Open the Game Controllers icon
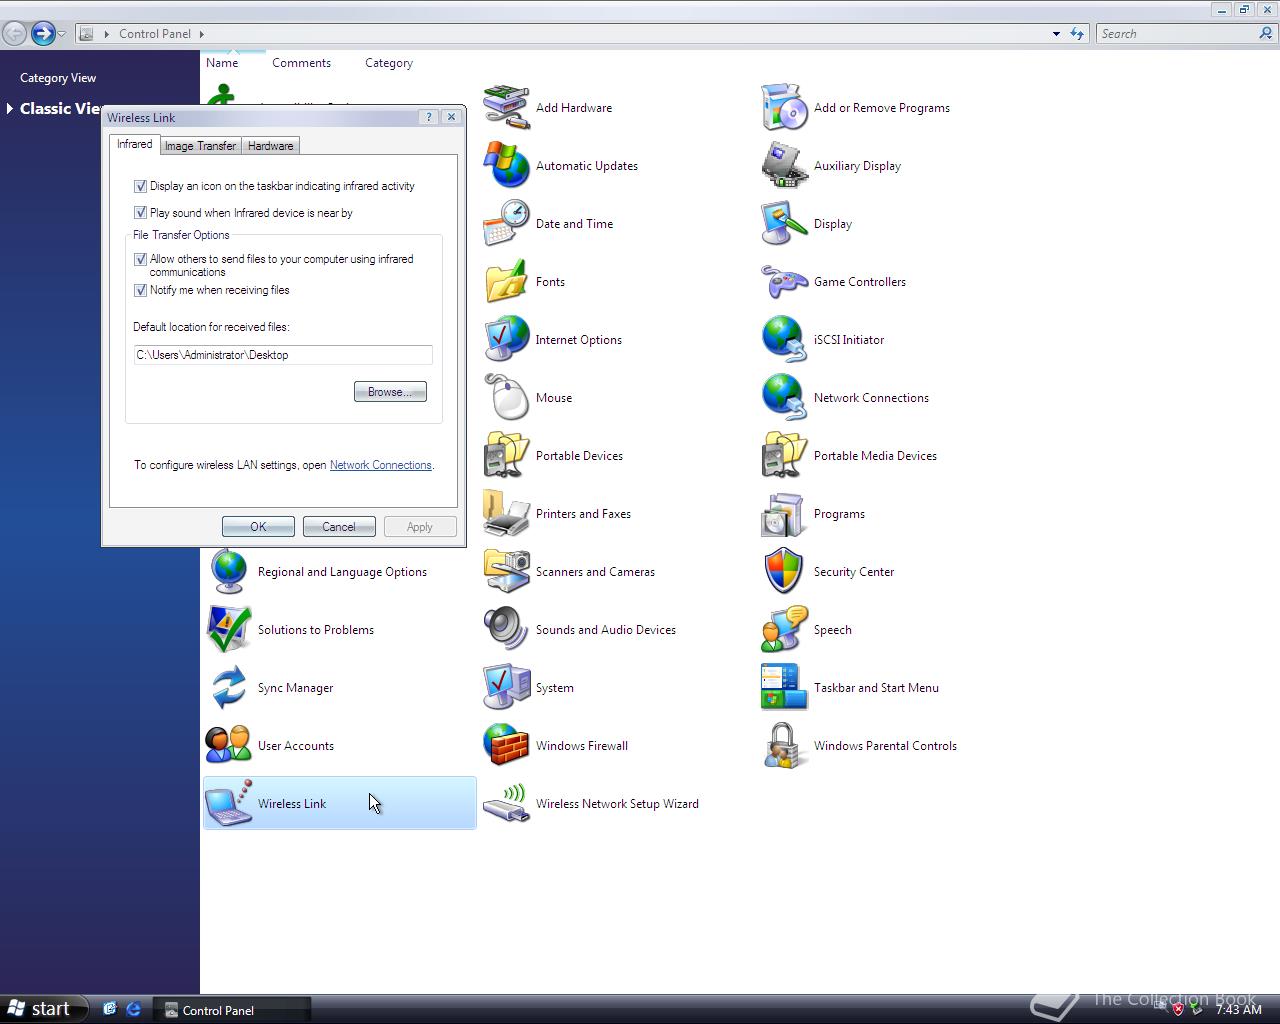Viewport: 1280px width, 1024px height. (784, 282)
